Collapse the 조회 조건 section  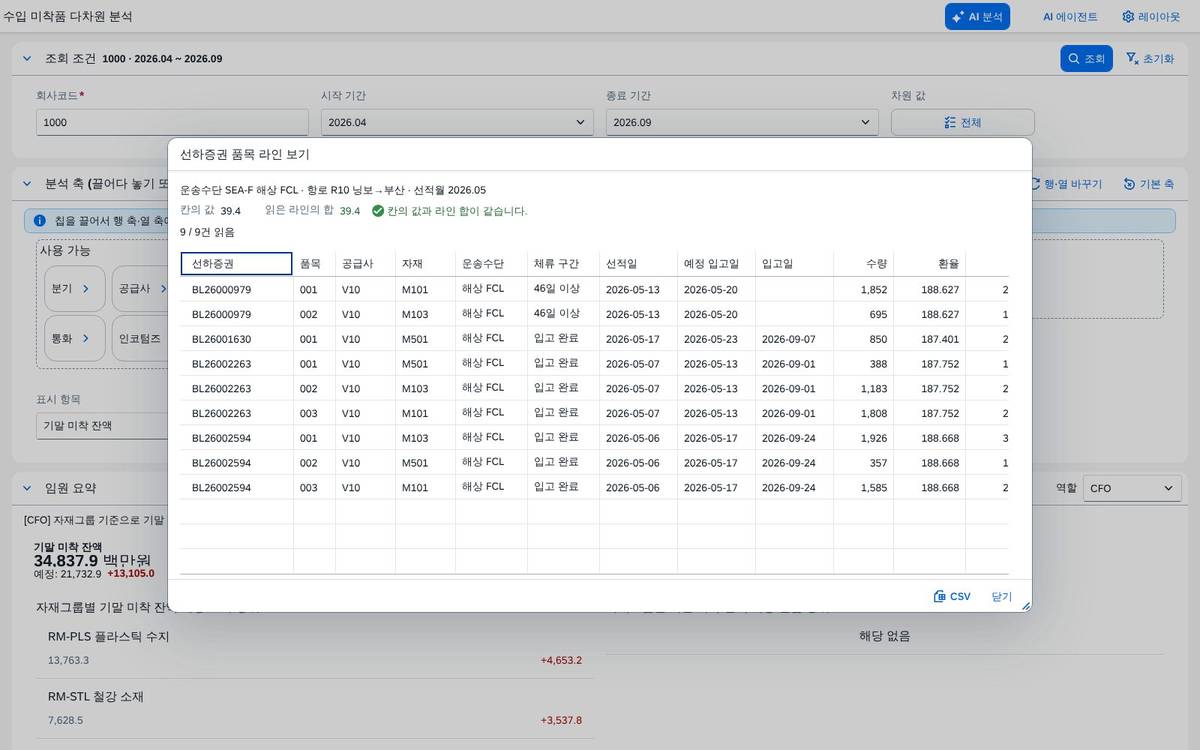tap(27, 59)
